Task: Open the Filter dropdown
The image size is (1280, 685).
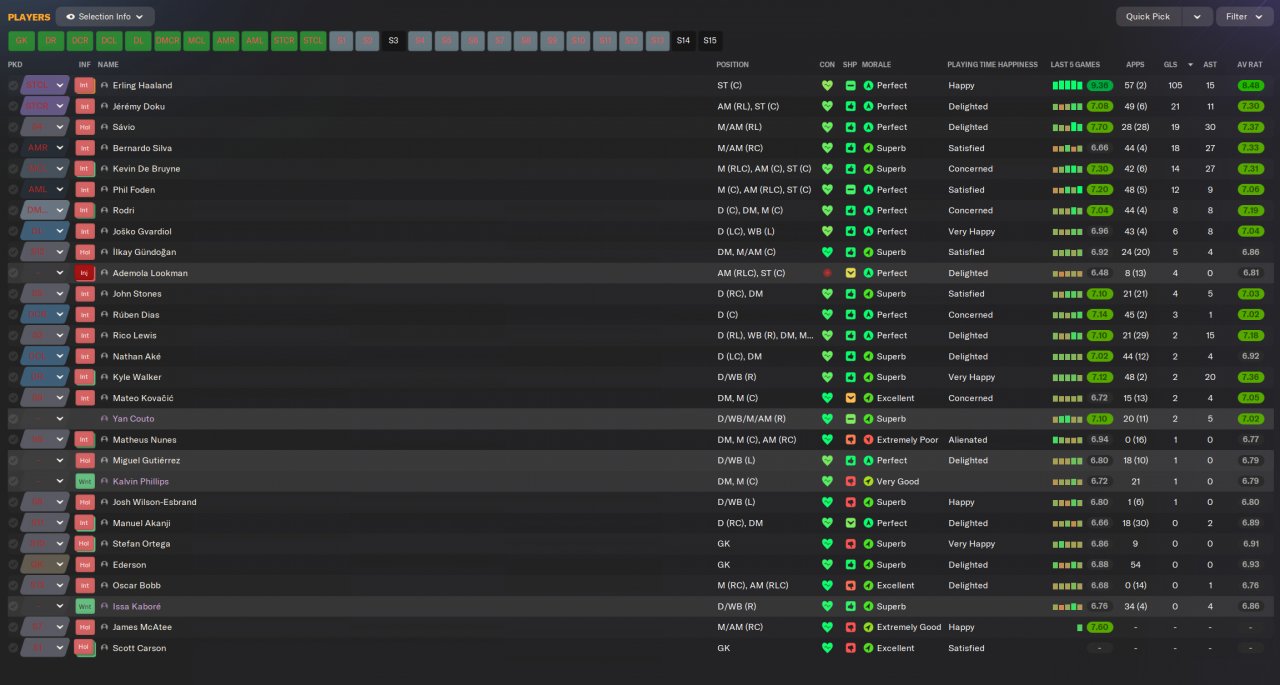Action: coord(1244,16)
